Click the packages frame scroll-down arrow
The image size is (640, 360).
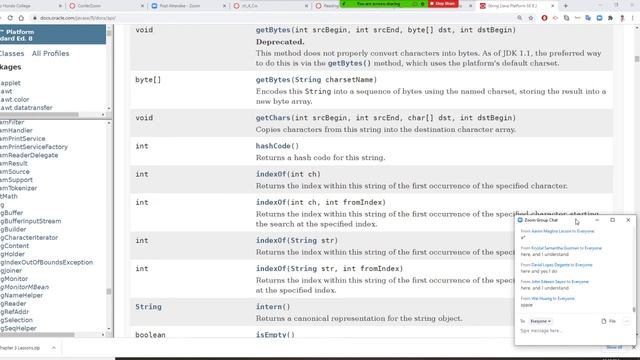tap(109, 109)
